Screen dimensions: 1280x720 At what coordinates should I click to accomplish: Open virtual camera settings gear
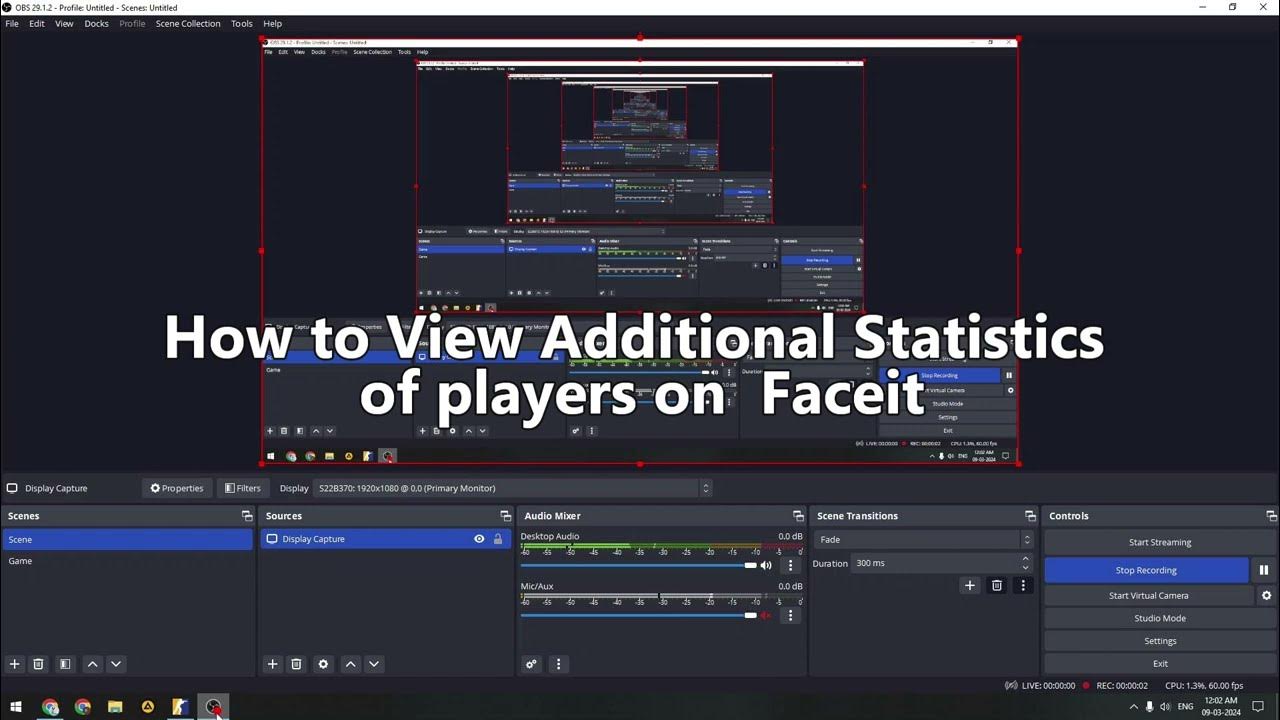1266,595
